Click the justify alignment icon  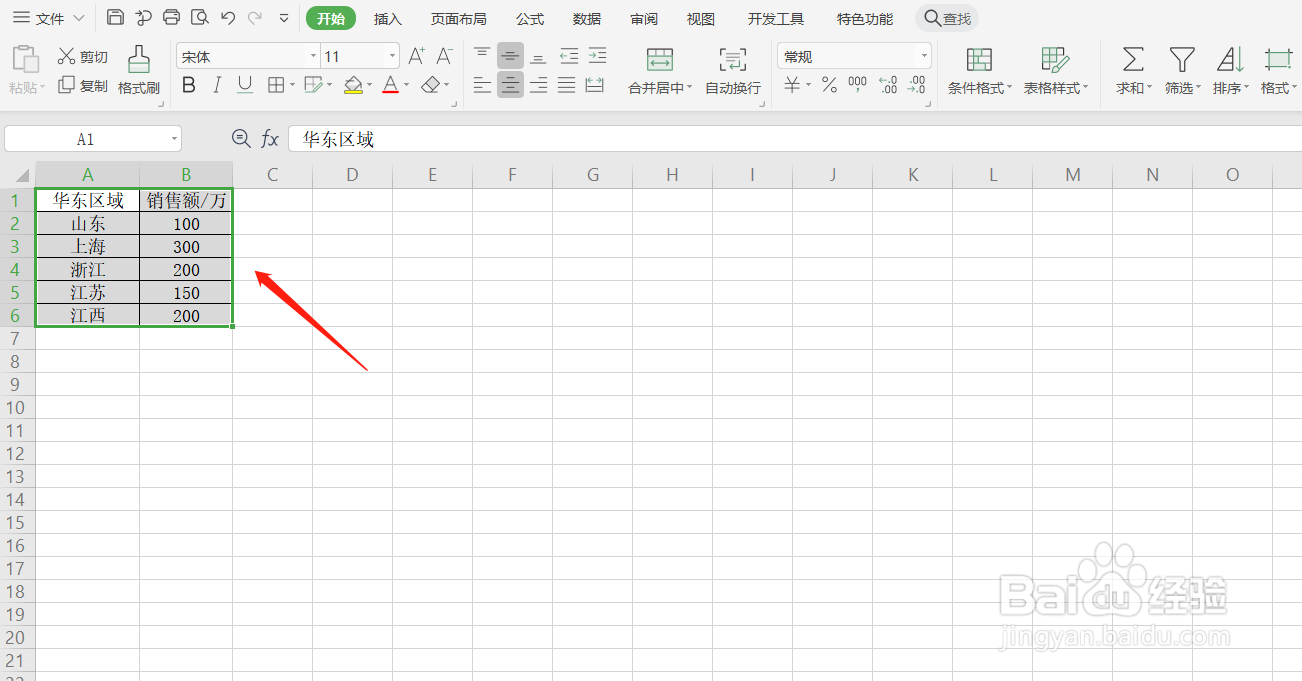point(567,85)
